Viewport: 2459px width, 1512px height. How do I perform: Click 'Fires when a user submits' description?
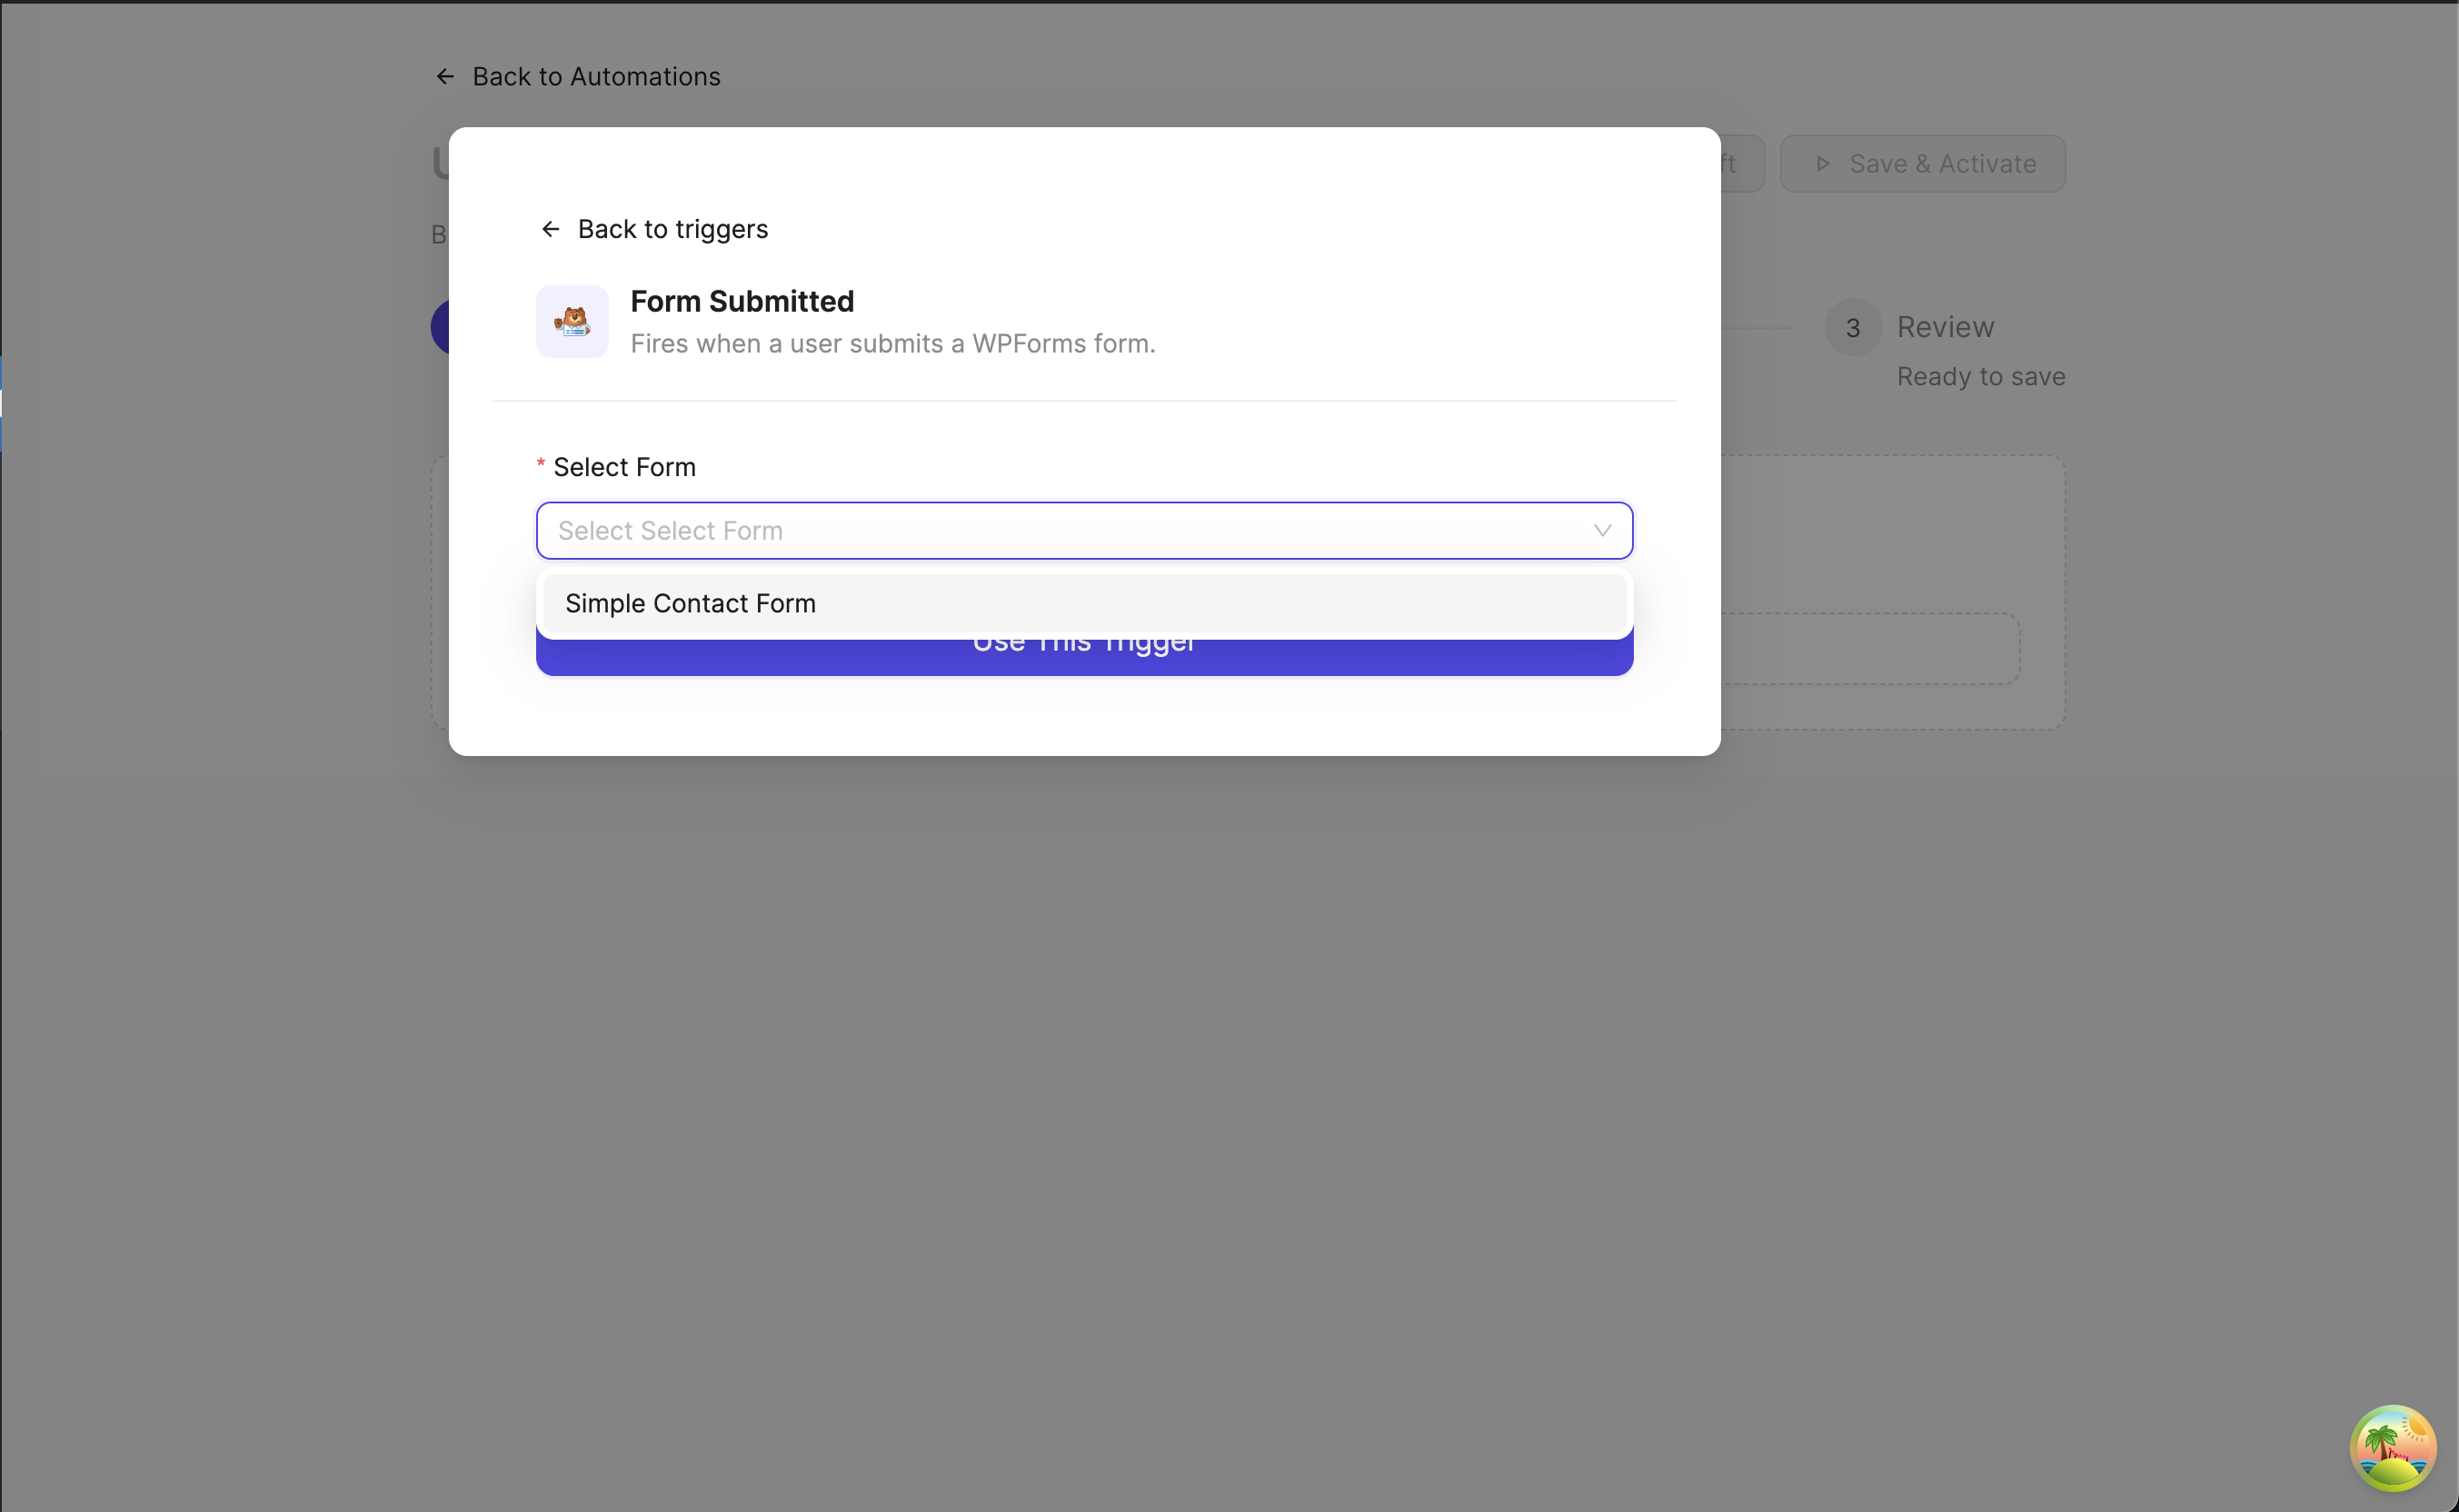pos(892,344)
